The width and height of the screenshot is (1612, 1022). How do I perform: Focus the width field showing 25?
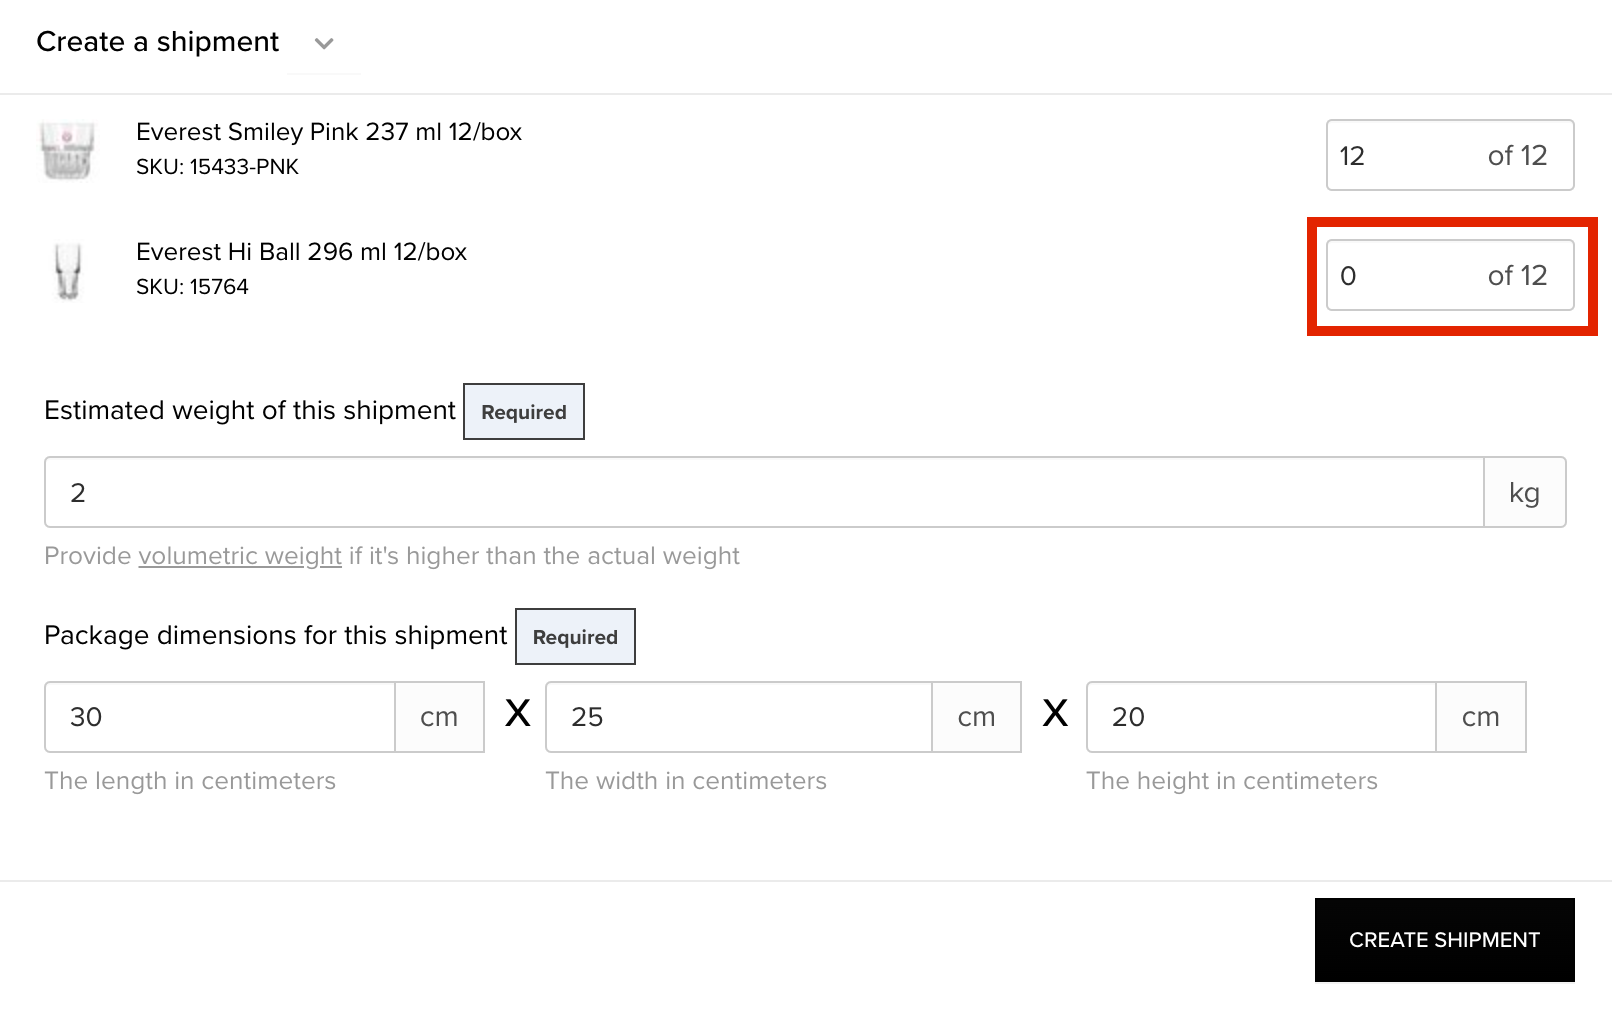[739, 717]
